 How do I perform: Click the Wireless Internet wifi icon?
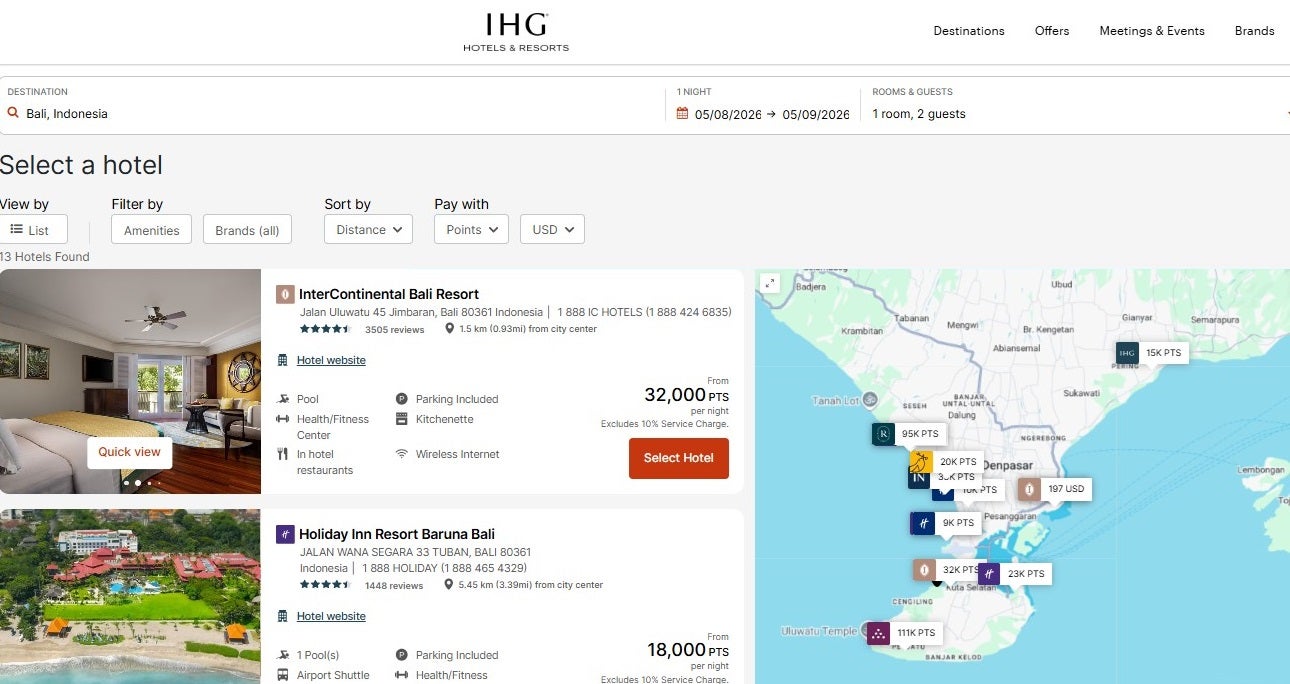coord(402,454)
